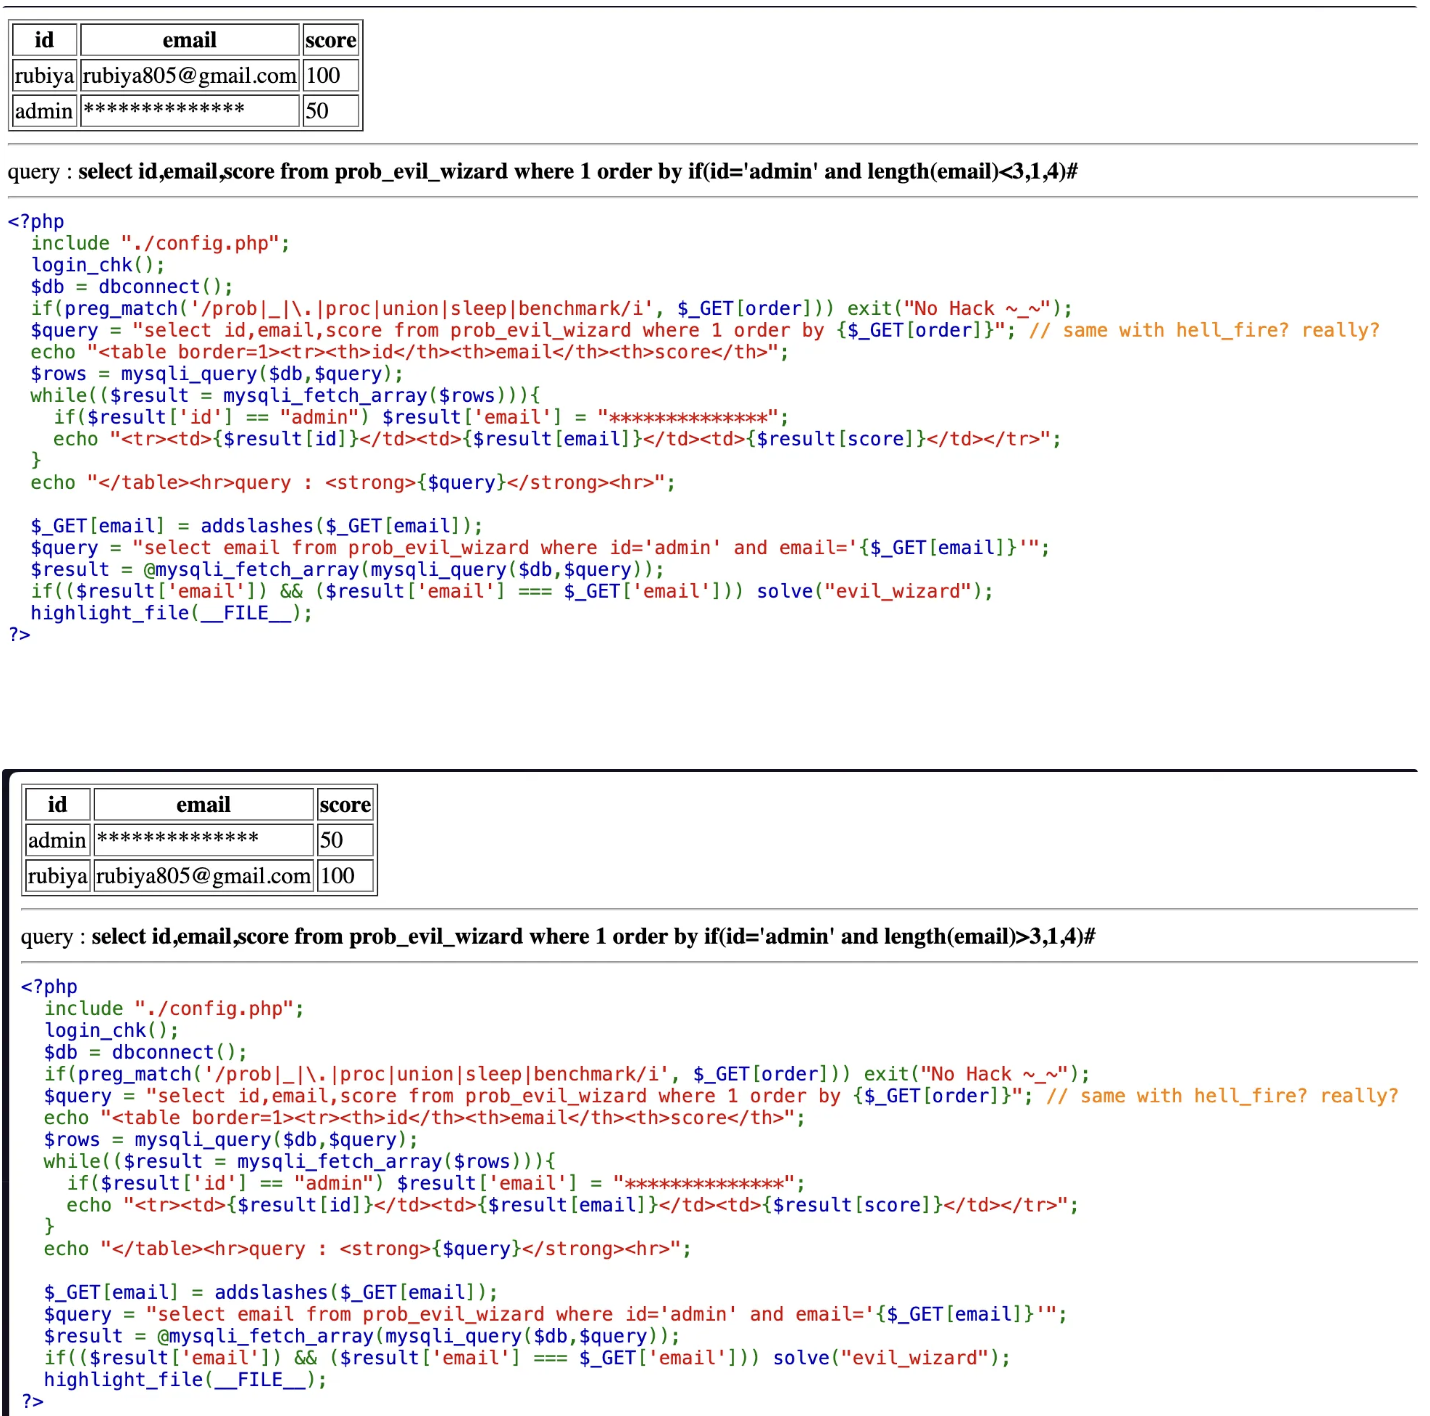The height and width of the screenshot is (1416, 1430).
Task: Click 'highlight_file(__FILE__);' in lower code listing
Action: click(186, 1380)
